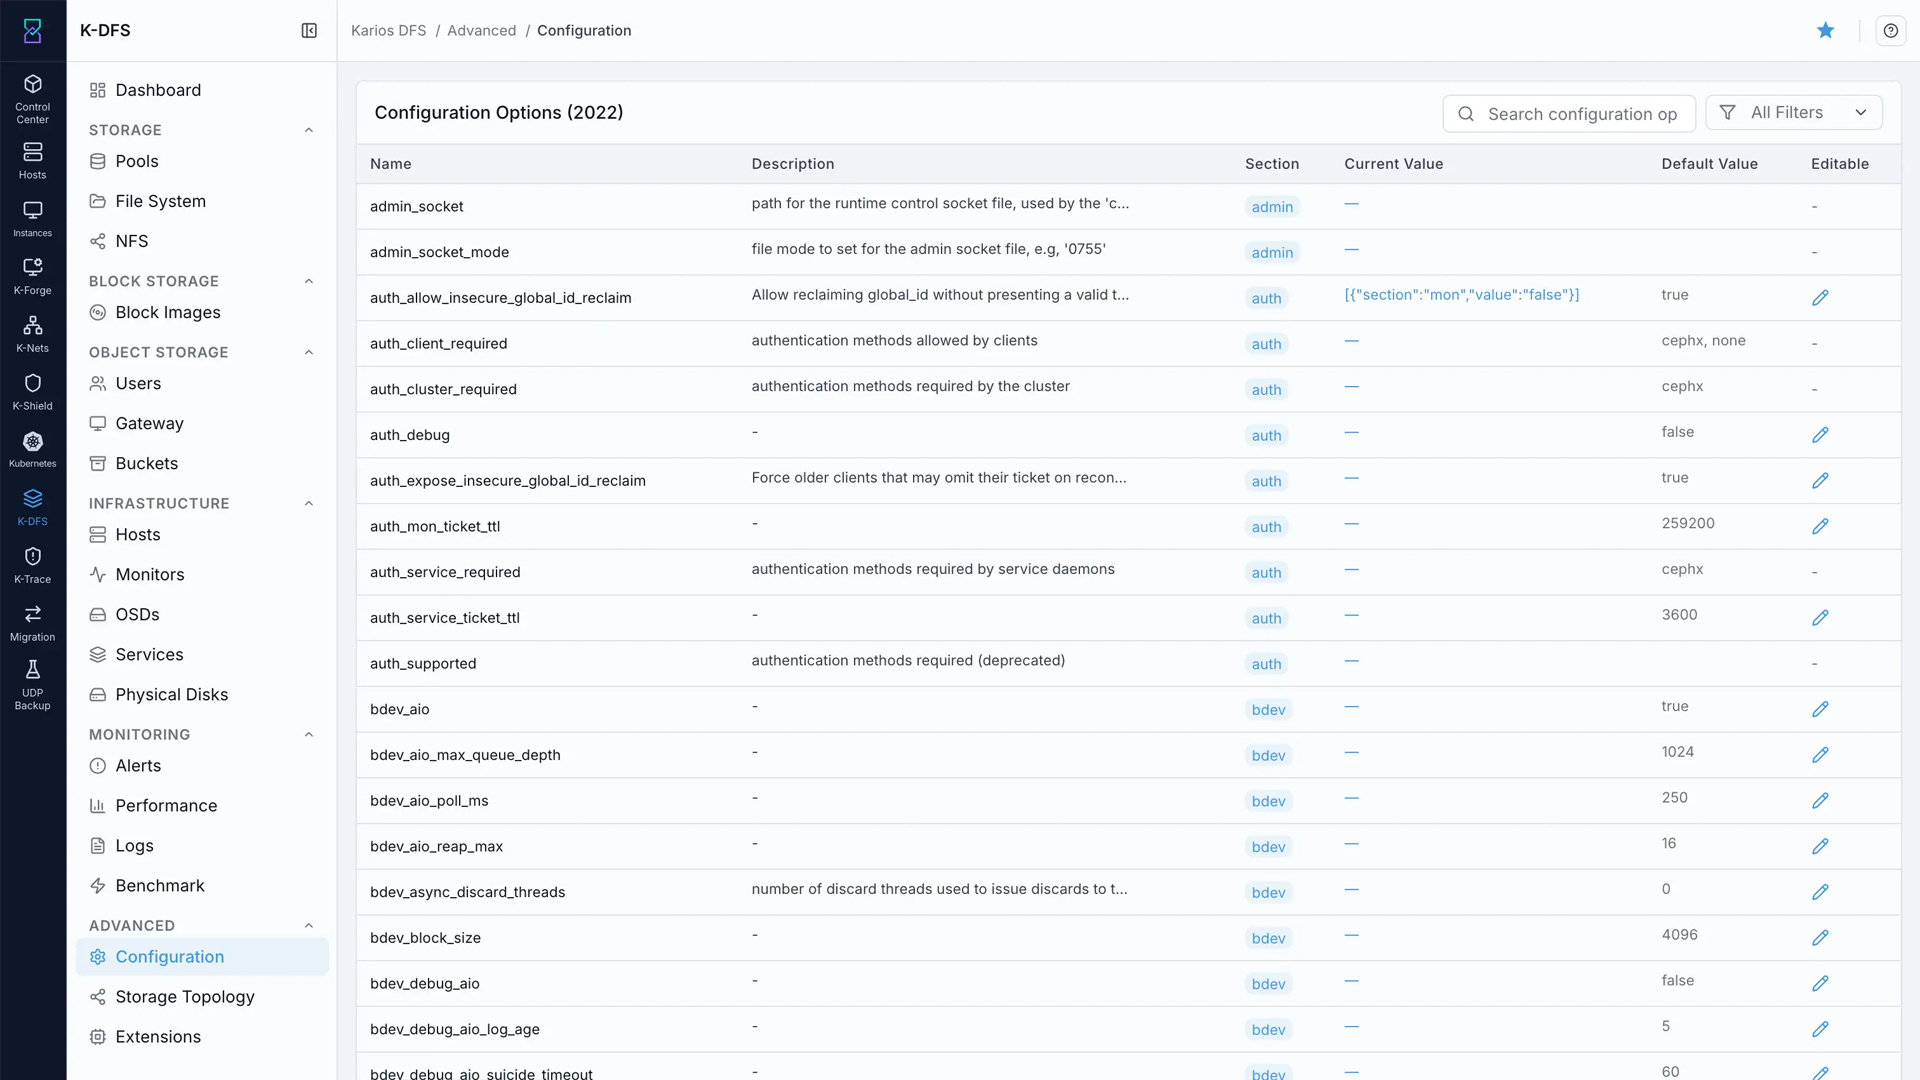Edit auth_mon_ticket_ttl with pencil icon
Image resolution: width=1920 pixels, height=1080 pixels.
[1820, 526]
